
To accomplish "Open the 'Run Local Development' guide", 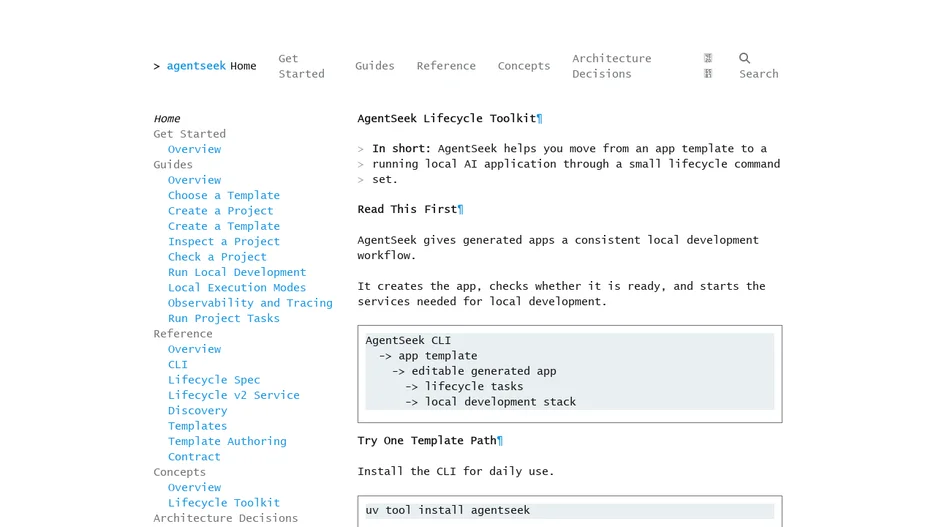I will 236,272.
